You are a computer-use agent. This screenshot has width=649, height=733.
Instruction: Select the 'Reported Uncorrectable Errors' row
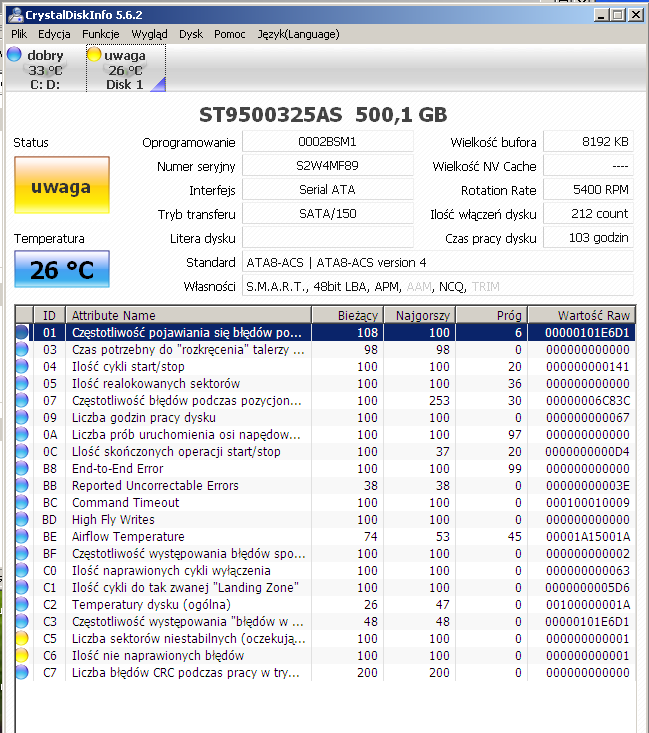[x=155, y=485]
